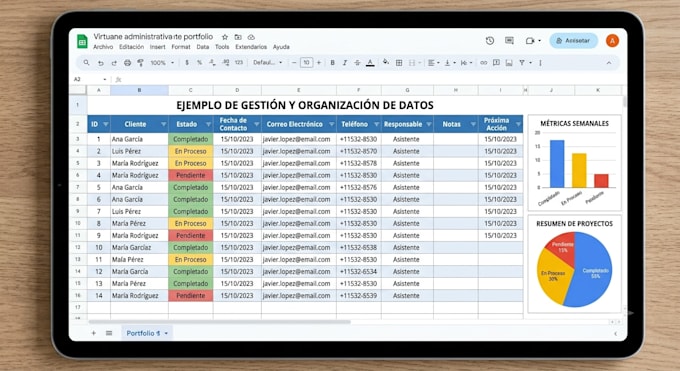Screen dimensions: 680x371
Task: Star the spreadsheet document
Action: (x=225, y=37)
